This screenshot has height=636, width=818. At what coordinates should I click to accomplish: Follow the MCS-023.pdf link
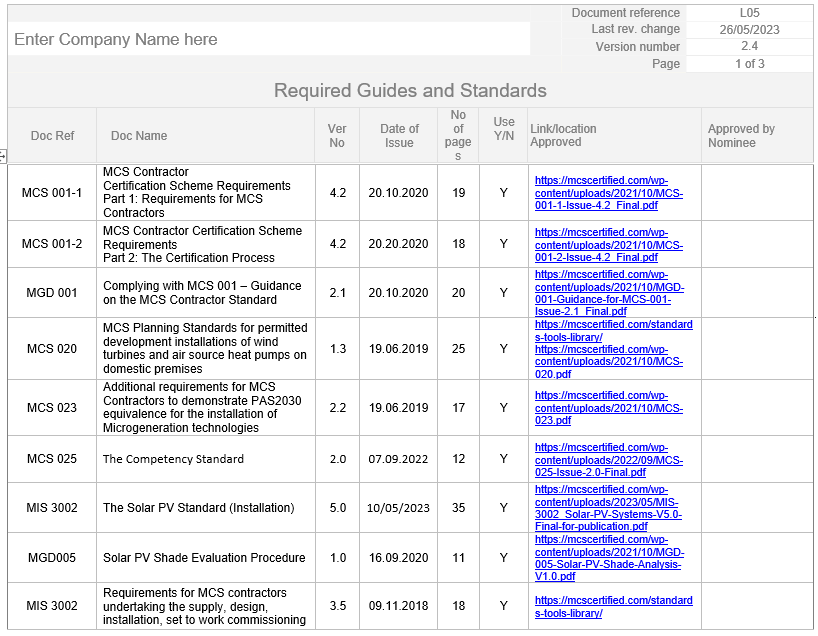(608, 408)
